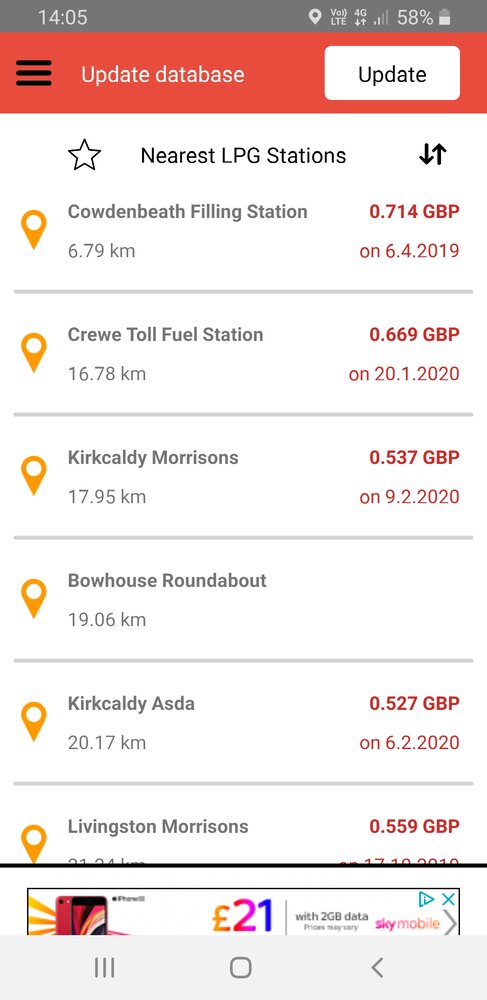The image size is (487, 1000).
Task: Open Cowdenbeath Filling Station entry
Action: click(x=244, y=231)
